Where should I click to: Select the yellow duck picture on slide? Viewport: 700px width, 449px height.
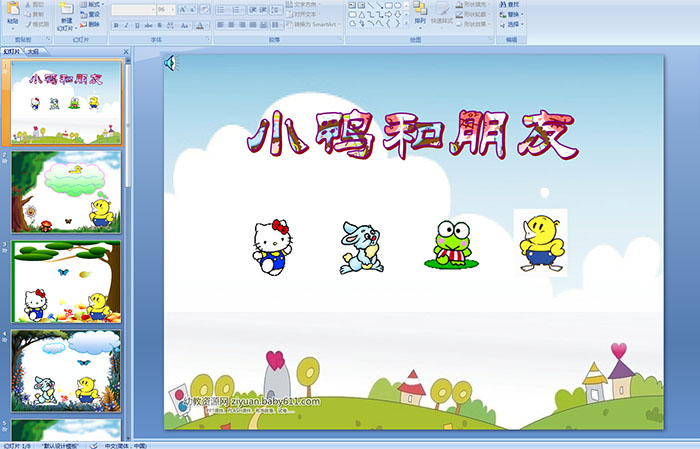pos(541,243)
